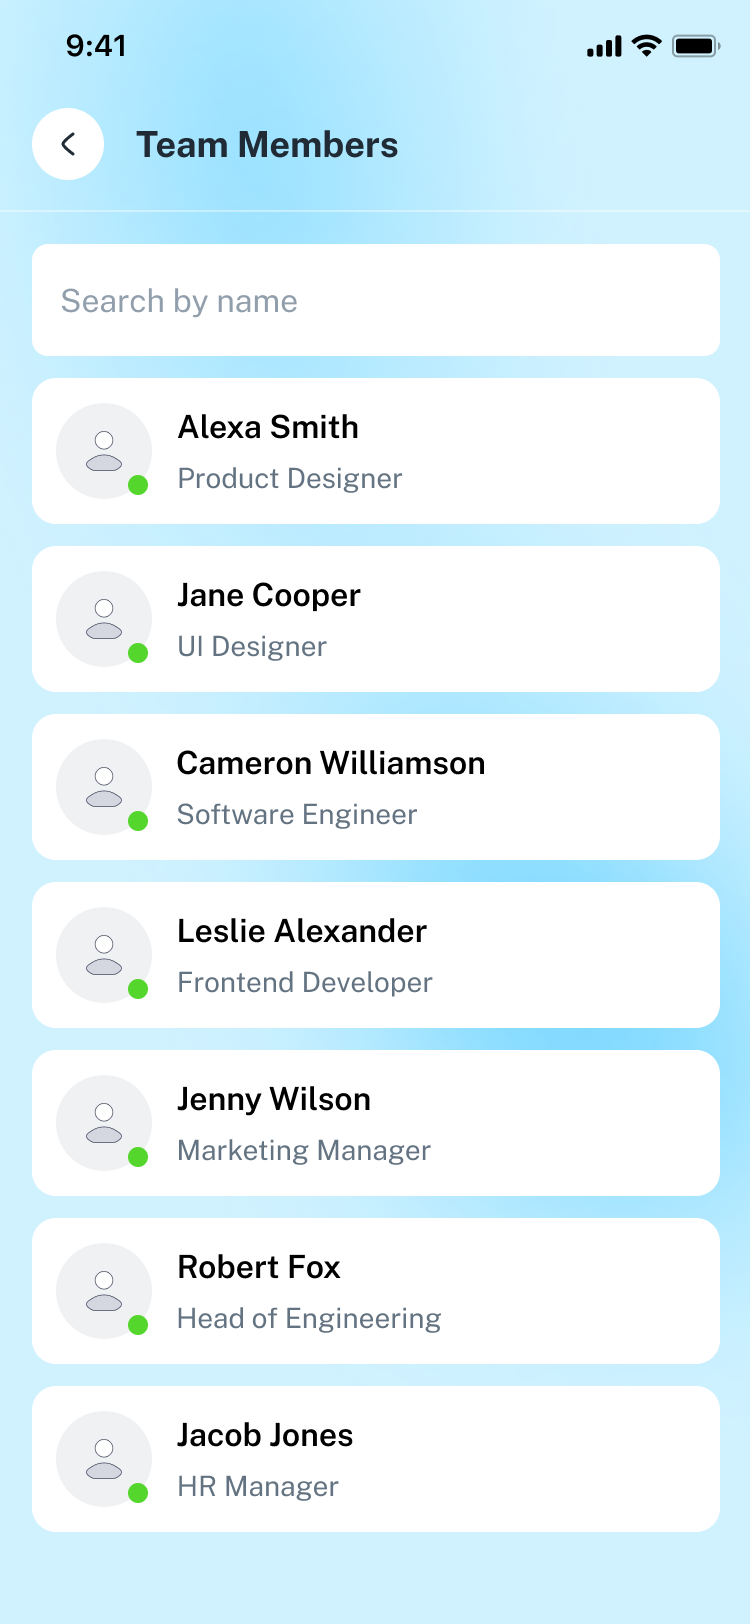Click the Marketing Manager role text
Viewport: 750px width, 1624px height.
304,1150
